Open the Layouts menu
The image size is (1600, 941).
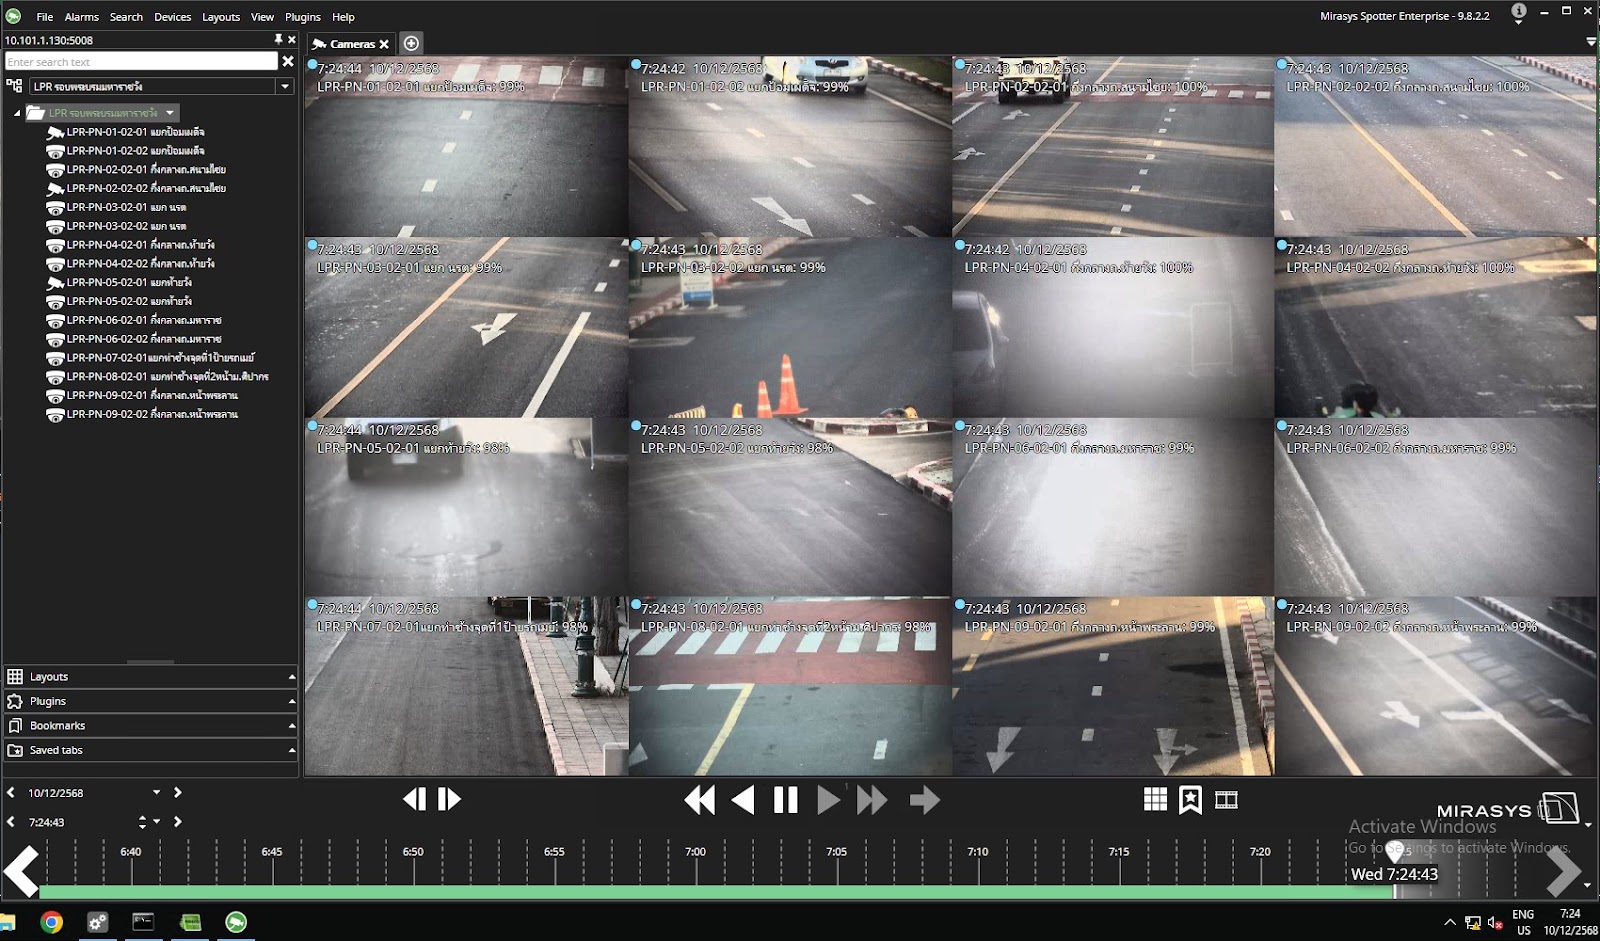click(221, 17)
